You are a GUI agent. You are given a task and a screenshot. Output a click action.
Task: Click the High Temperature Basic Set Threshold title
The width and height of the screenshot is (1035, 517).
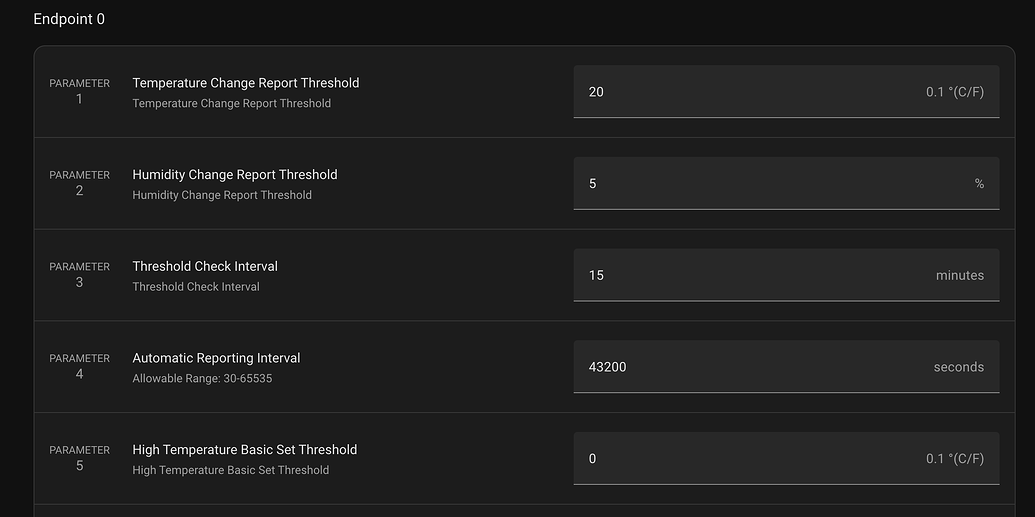(x=244, y=450)
